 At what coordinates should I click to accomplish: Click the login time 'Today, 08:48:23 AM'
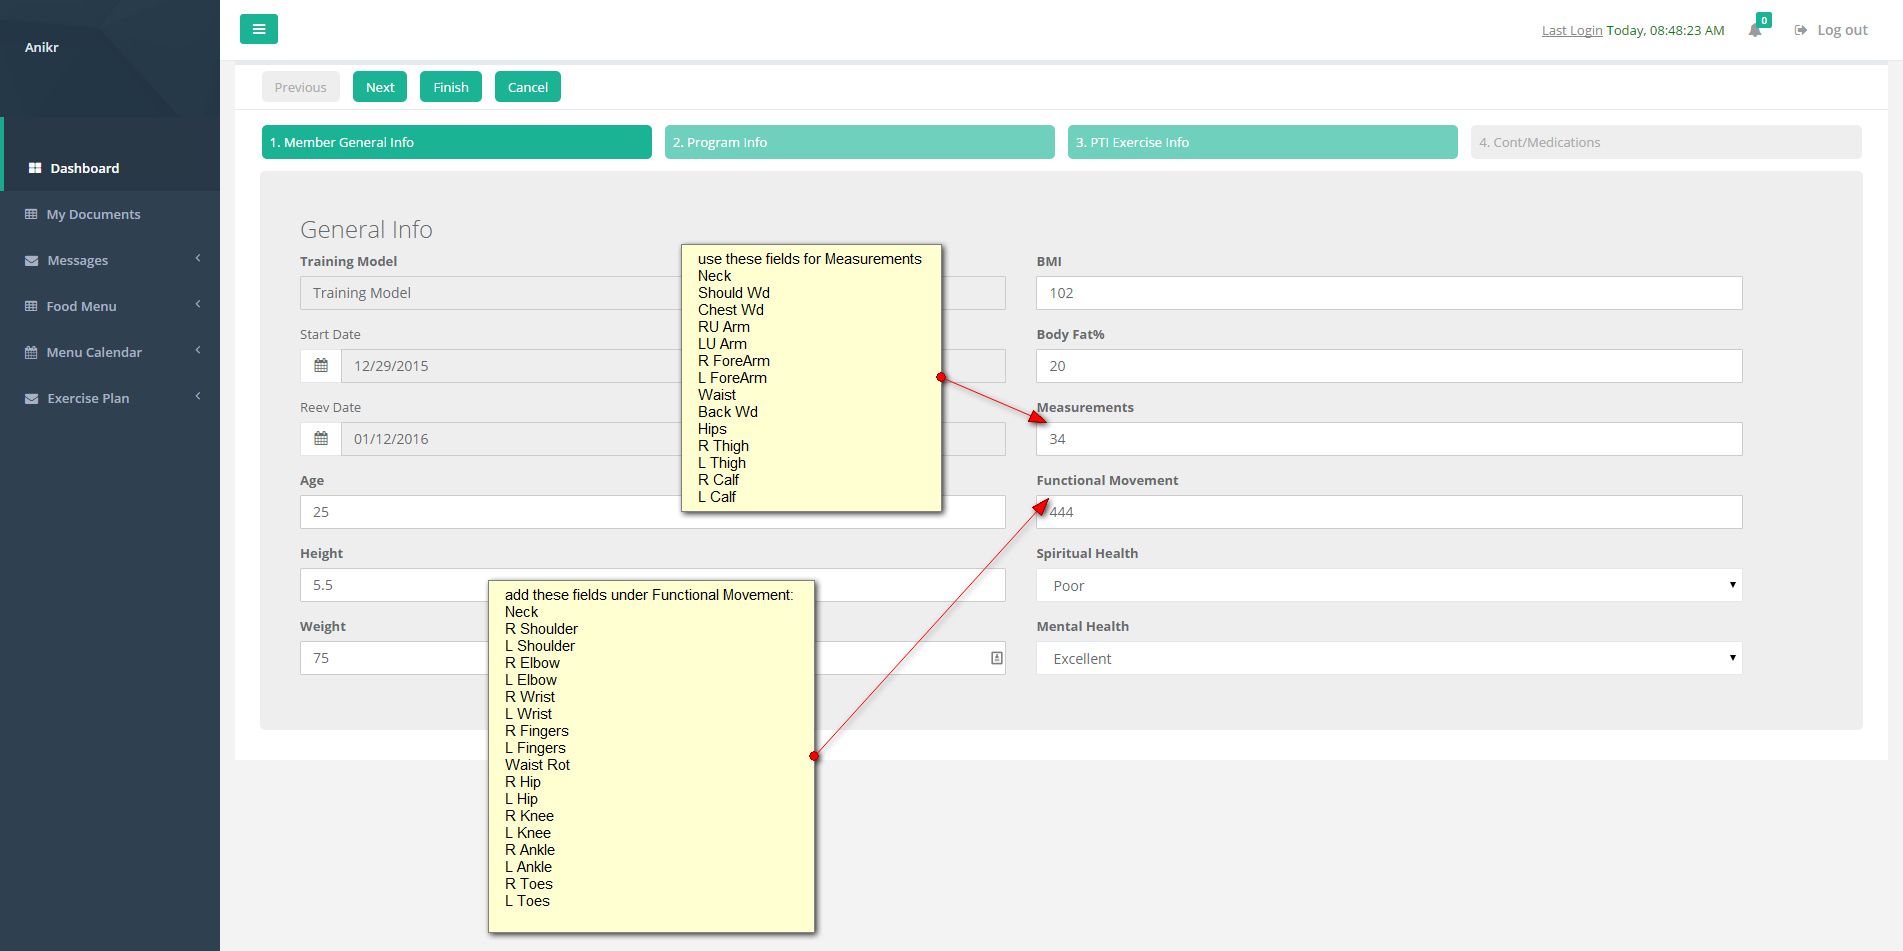click(x=1665, y=30)
